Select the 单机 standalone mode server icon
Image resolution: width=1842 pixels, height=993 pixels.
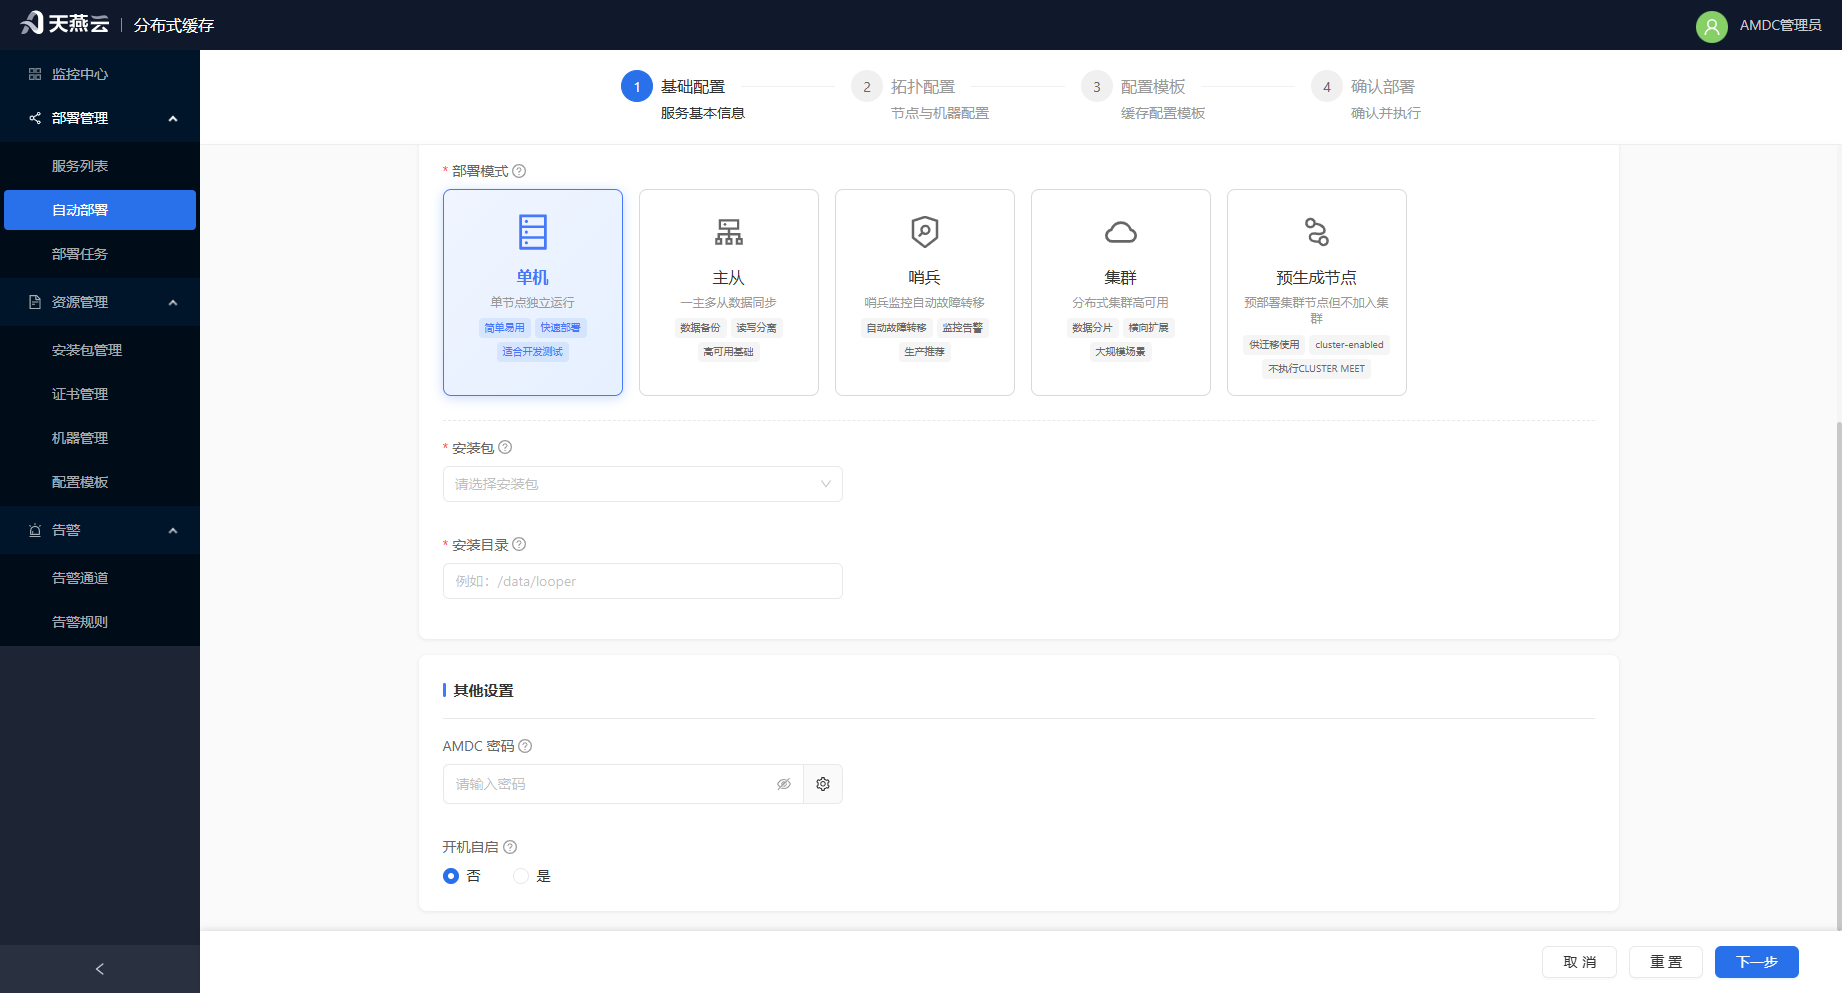point(533,232)
